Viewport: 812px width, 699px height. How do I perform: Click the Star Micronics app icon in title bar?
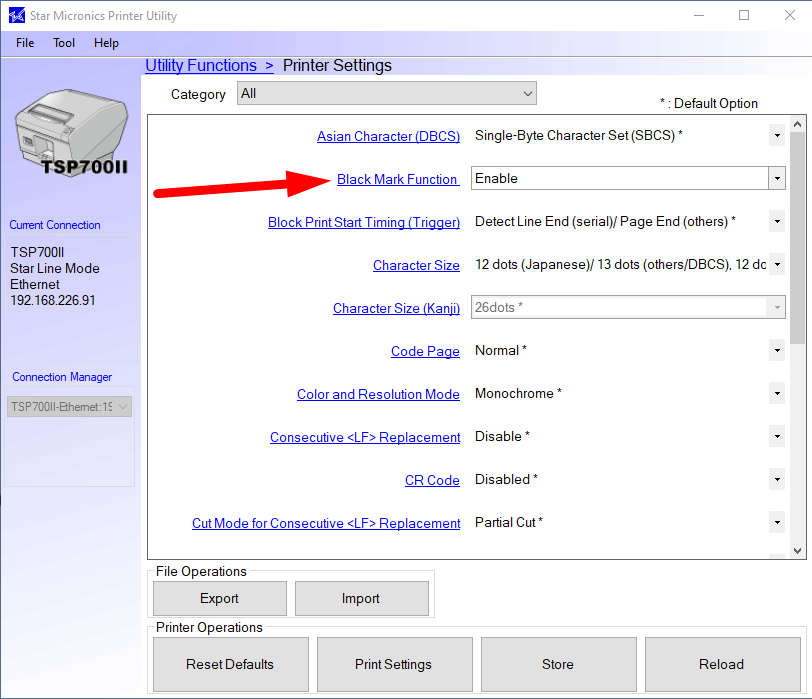pos(17,16)
